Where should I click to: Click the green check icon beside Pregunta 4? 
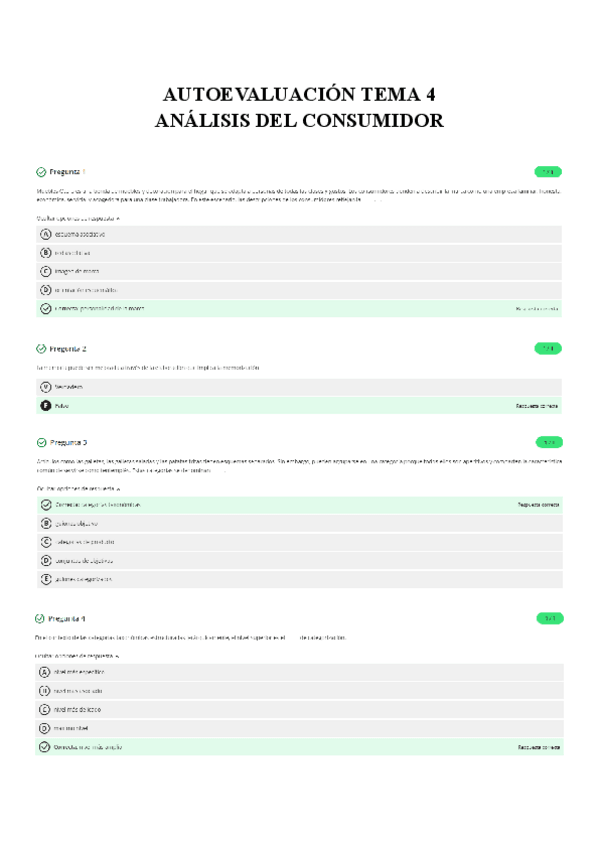[x=41, y=619]
